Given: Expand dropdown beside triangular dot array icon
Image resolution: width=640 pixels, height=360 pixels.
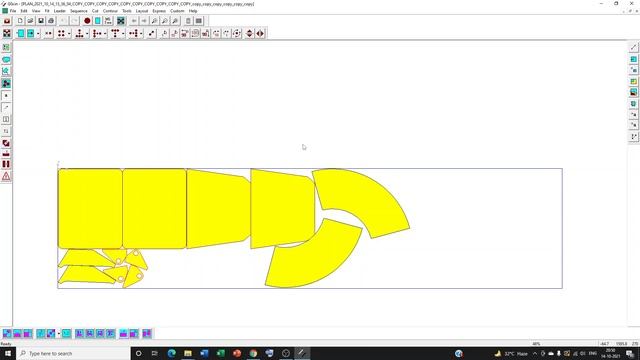Looking at the screenshot, I should [x=87, y=33].
